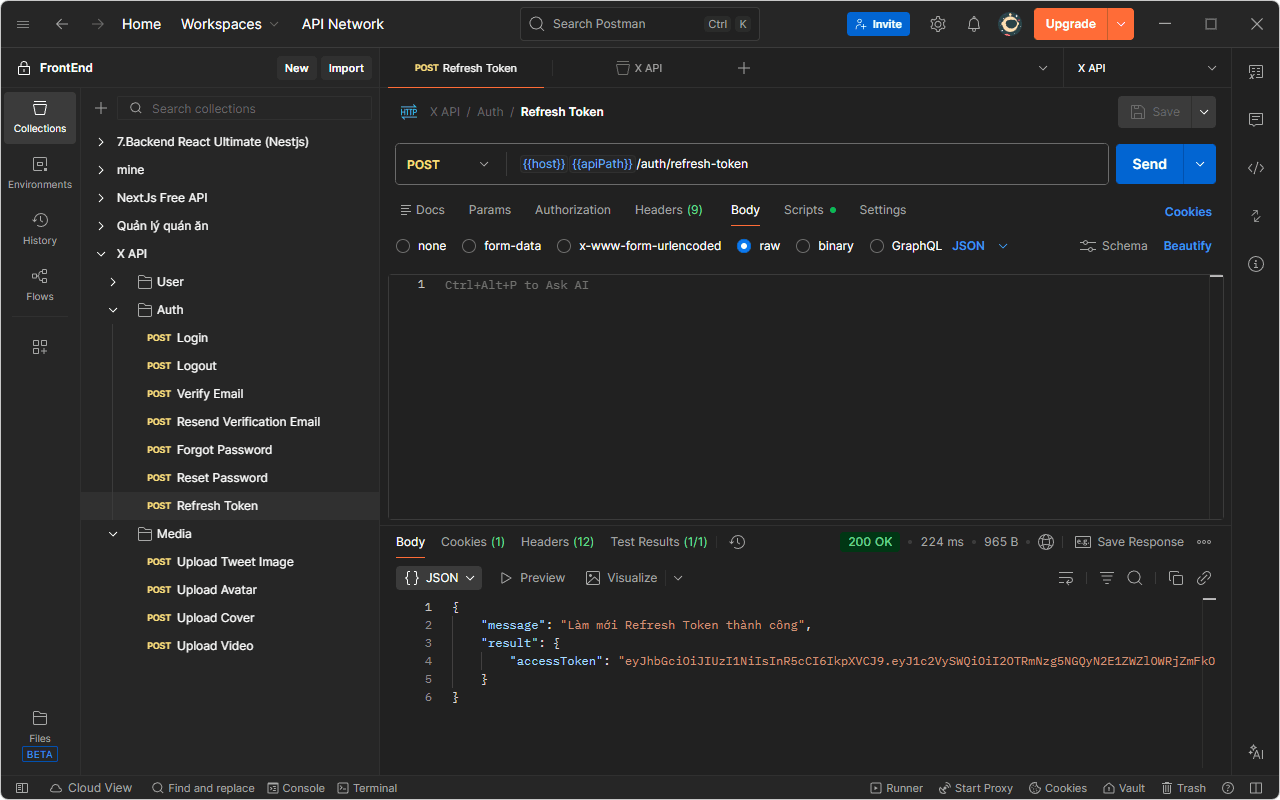Switch to the Authorization tab
Screen dimensions: 1280x800
[572, 210]
